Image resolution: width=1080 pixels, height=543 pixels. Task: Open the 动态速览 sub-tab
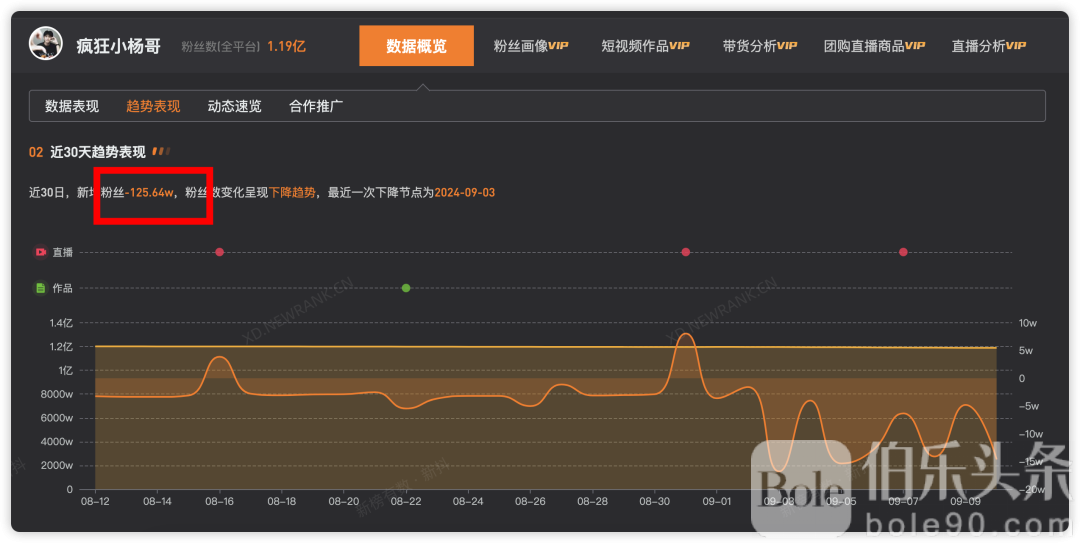click(x=234, y=106)
